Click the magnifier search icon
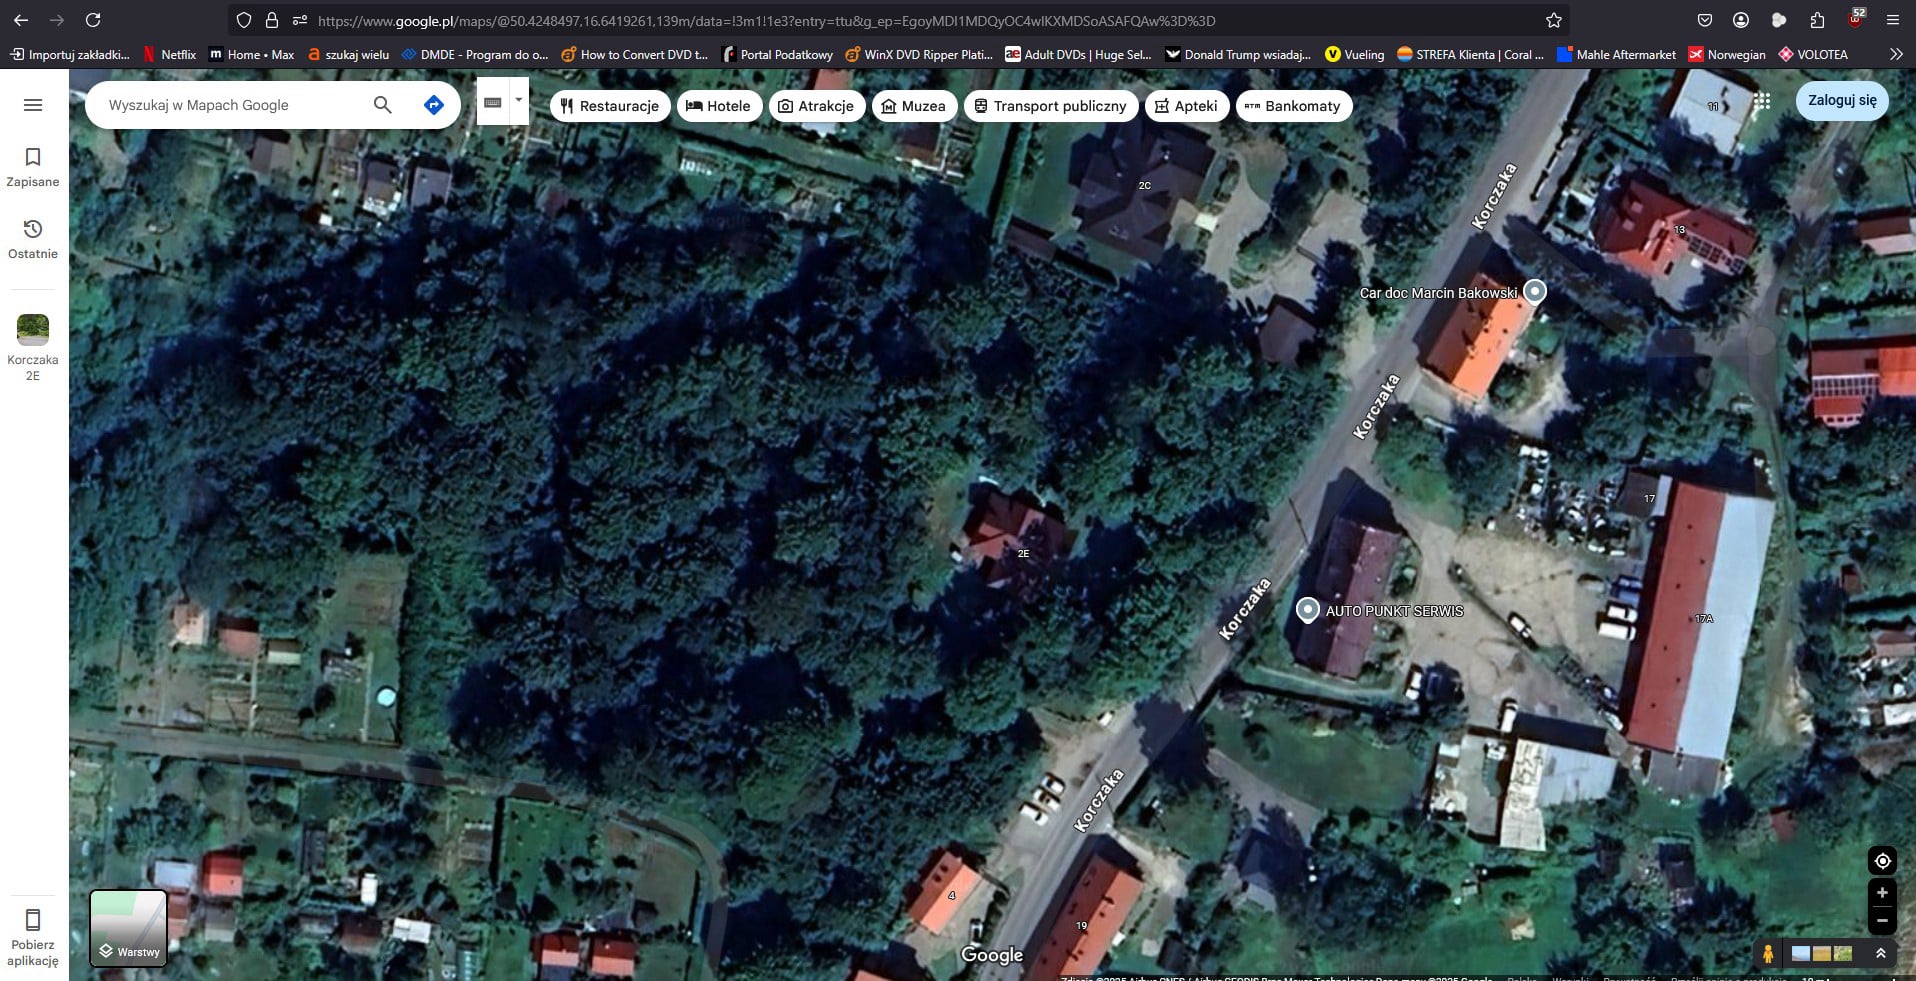The width and height of the screenshot is (1916, 981). (x=382, y=105)
